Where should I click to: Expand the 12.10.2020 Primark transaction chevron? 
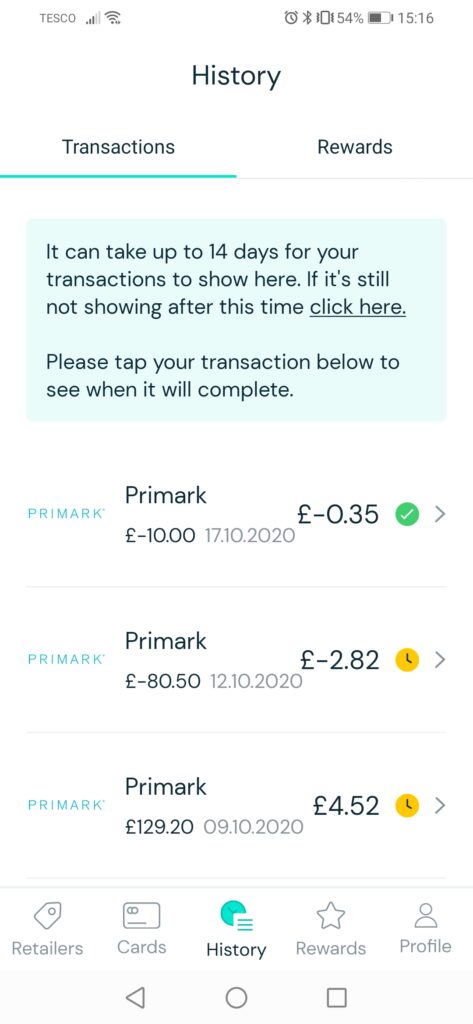pos(440,660)
